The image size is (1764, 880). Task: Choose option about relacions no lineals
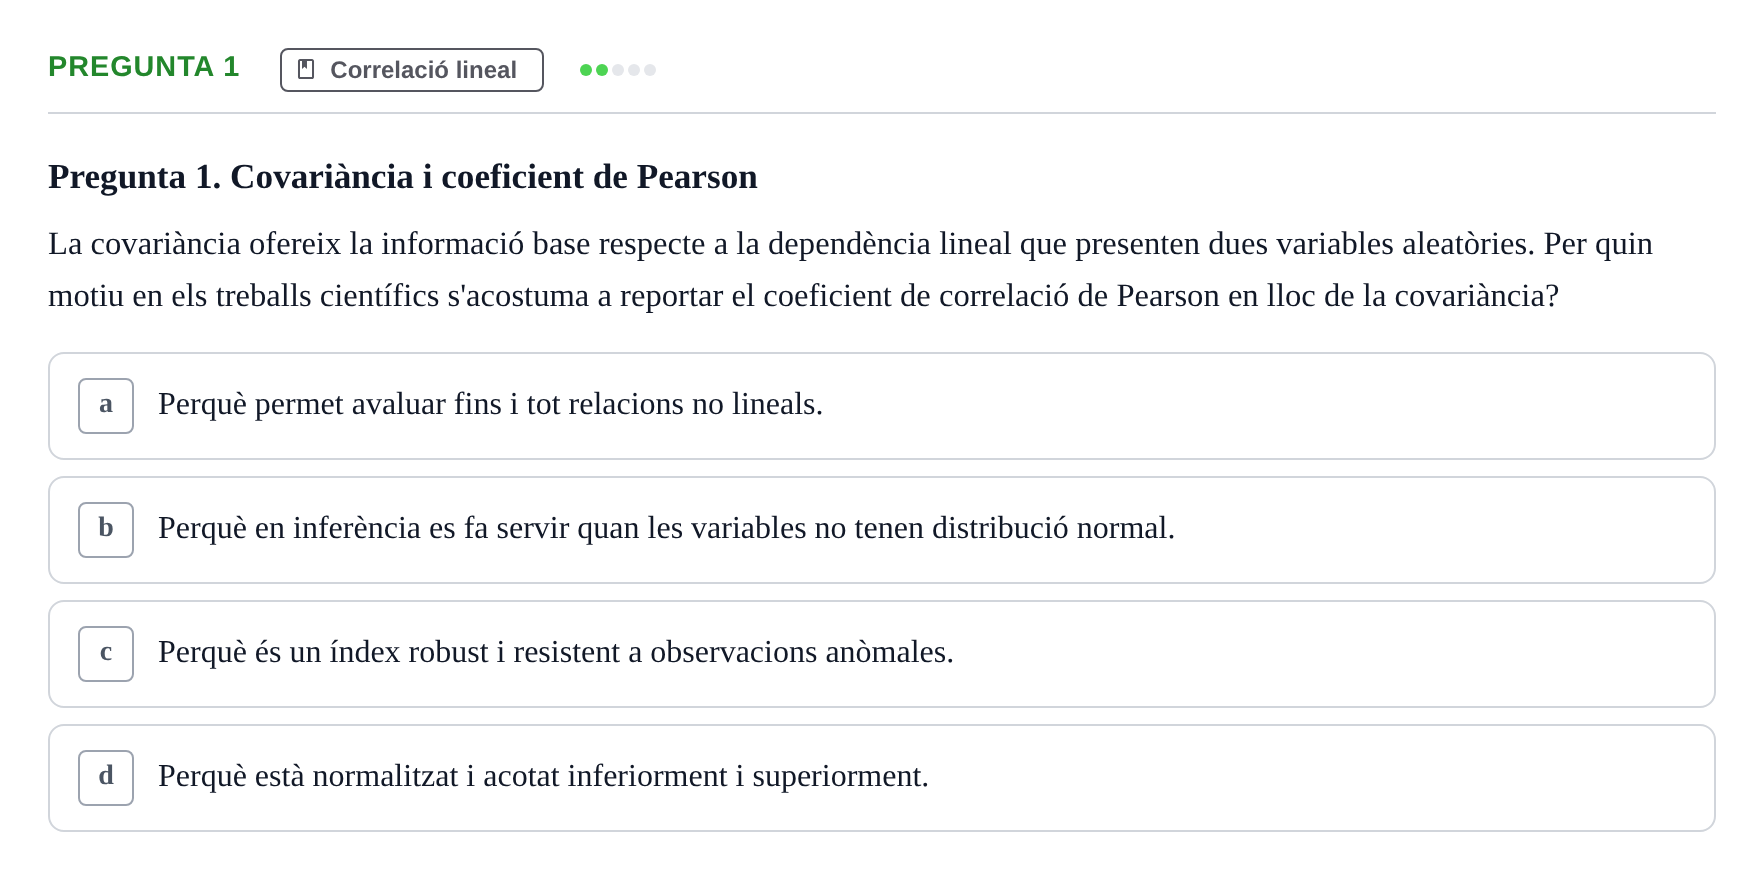[x=882, y=406]
